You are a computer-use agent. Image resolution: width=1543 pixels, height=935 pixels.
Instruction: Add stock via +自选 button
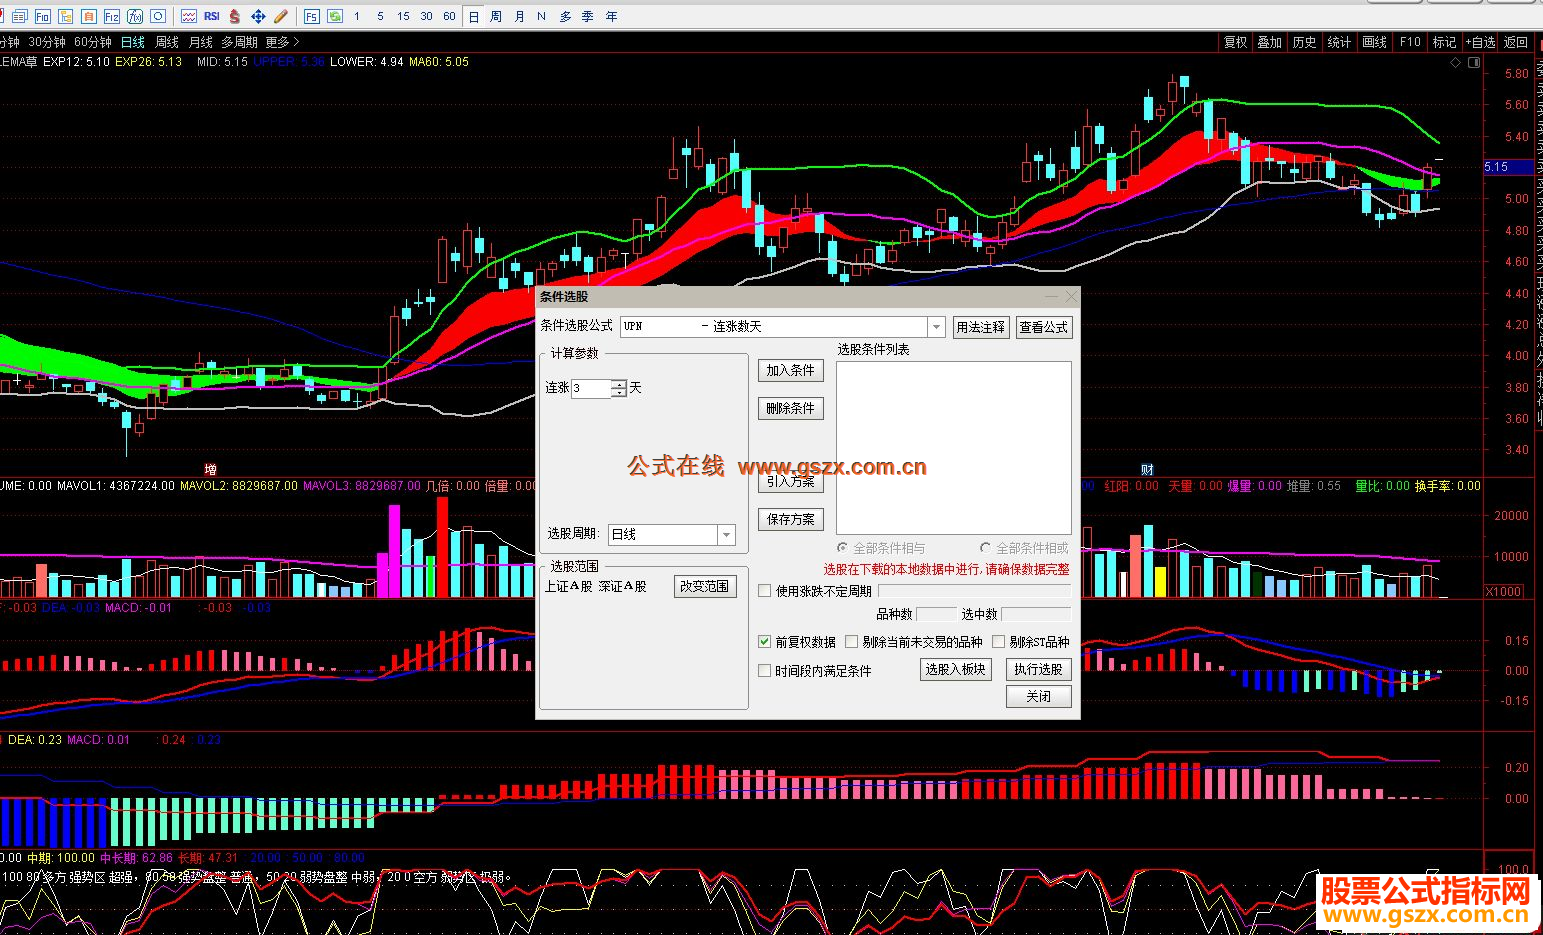1481,42
